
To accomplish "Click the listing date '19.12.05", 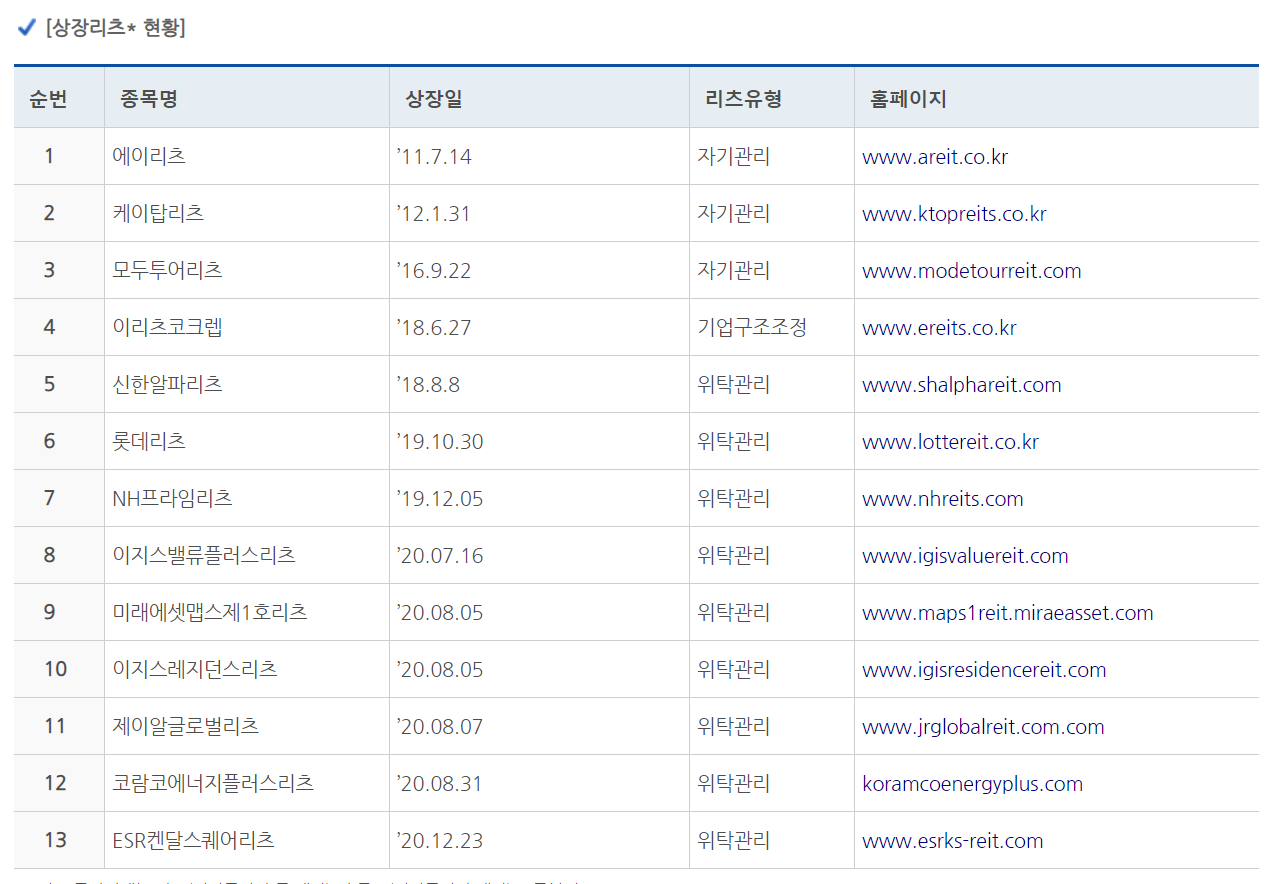I will (x=440, y=498).
